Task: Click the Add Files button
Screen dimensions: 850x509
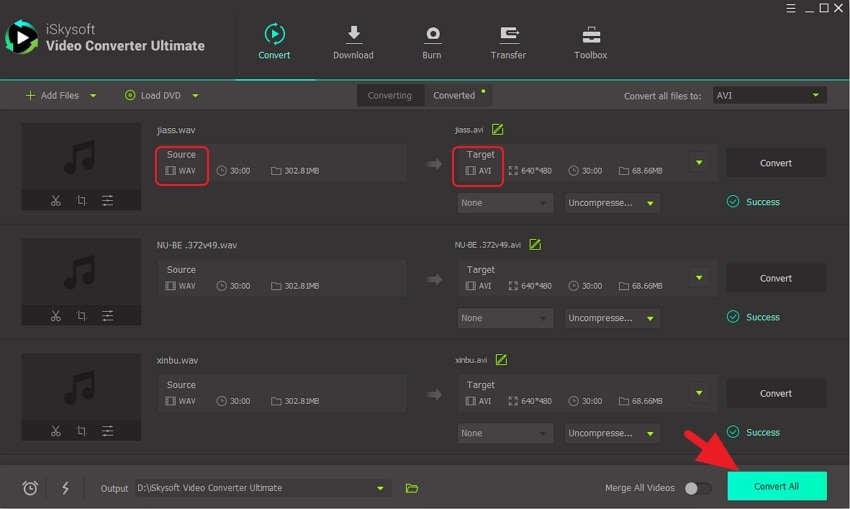Action: tap(52, 95)
